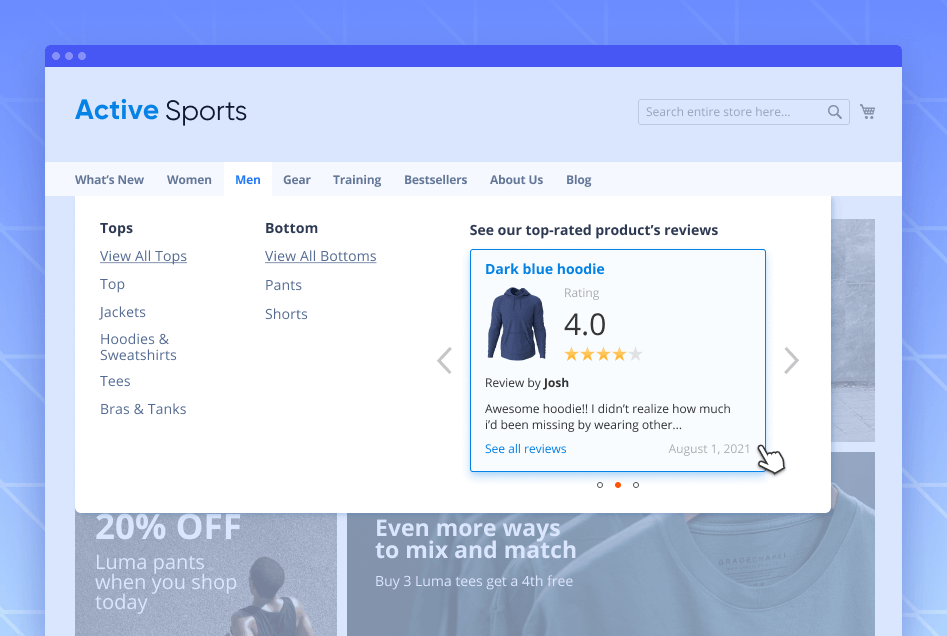Open See all reviews link
Screen dimensions: 947x636
pyautogui.click(x=525, y=449)
